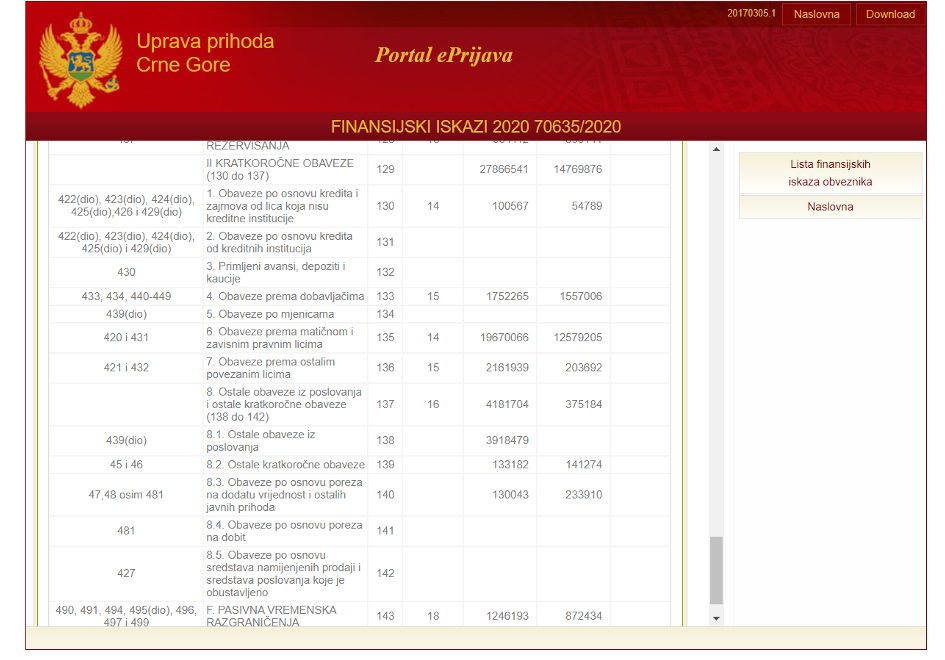
Task: Select the FINANSIJSKI ISKAZI 2020 70635/2020 title
Action: click(476, 127)
